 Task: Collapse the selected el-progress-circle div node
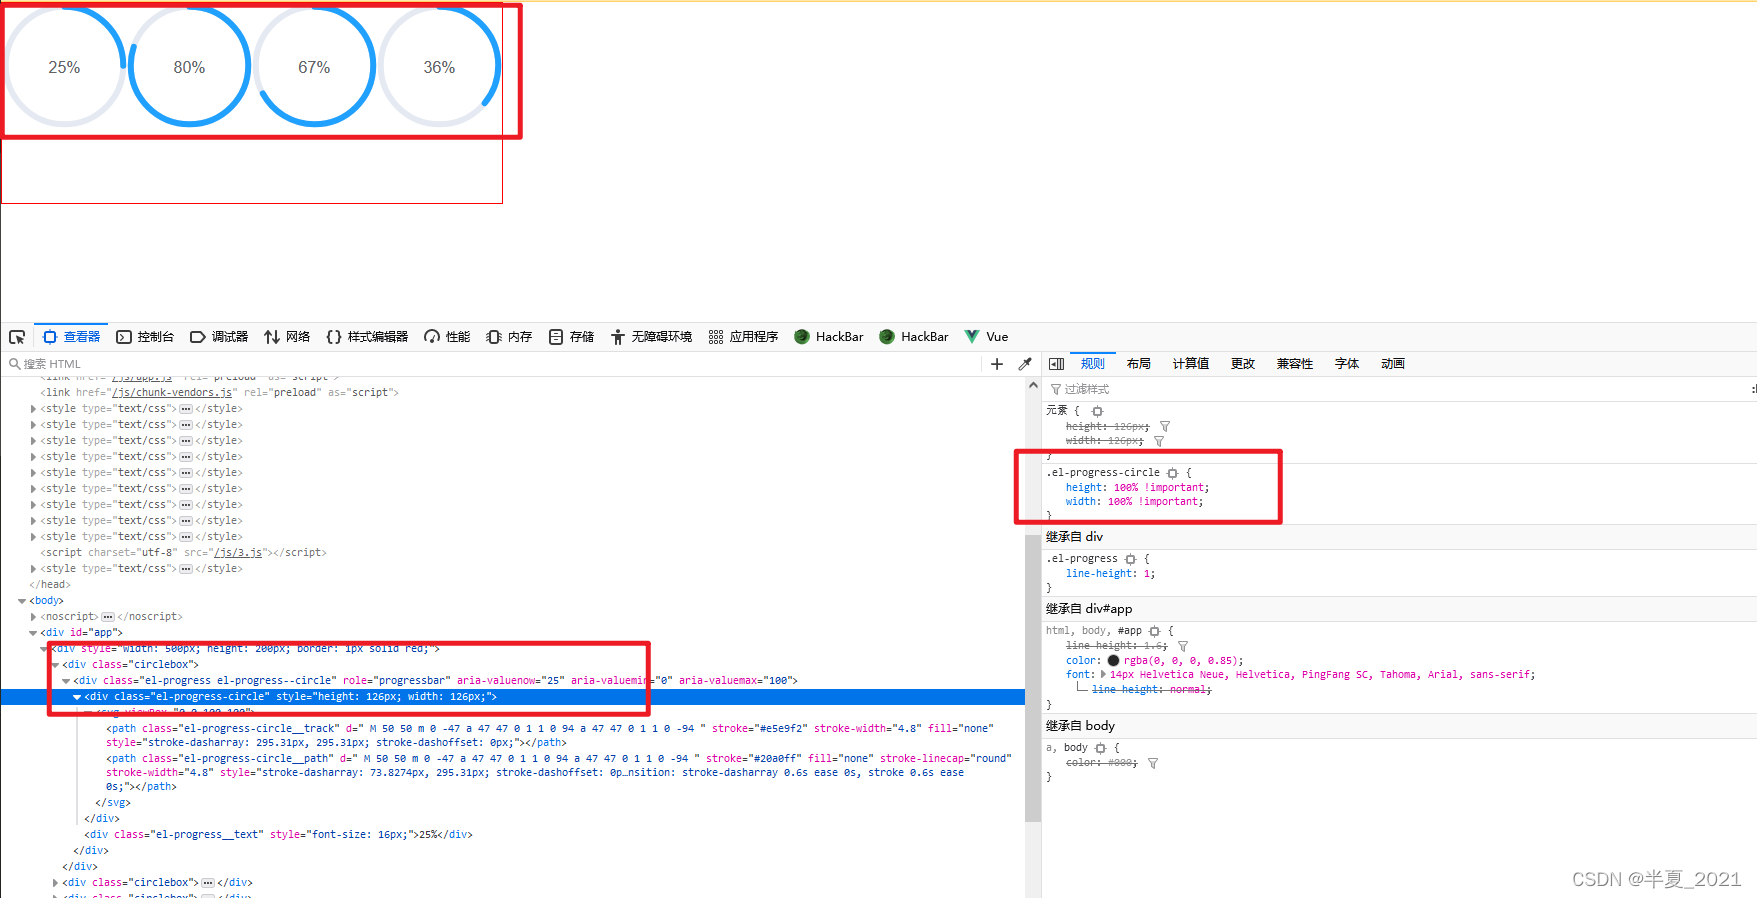click(77, 697)
